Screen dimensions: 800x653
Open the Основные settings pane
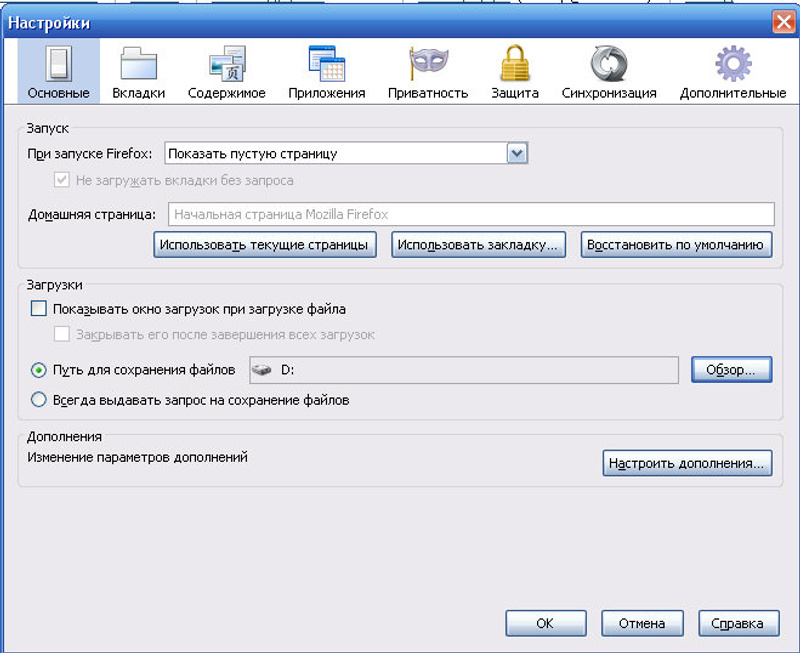click(x=59, y=72)
